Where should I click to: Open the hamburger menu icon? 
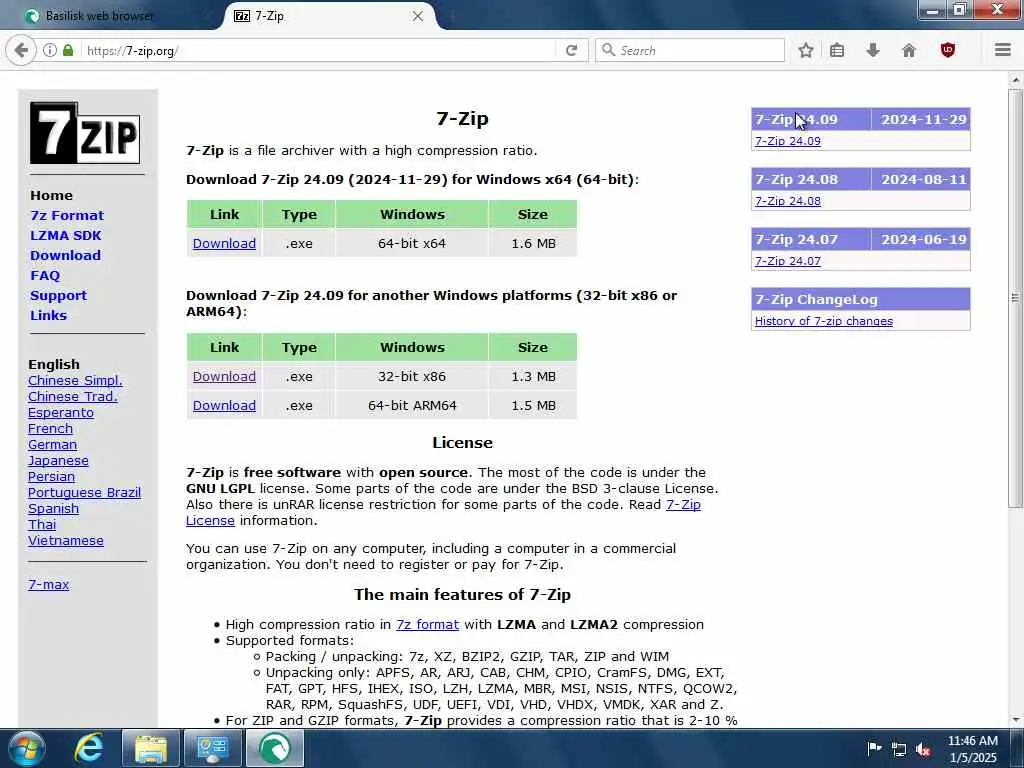pos(1003,50)
